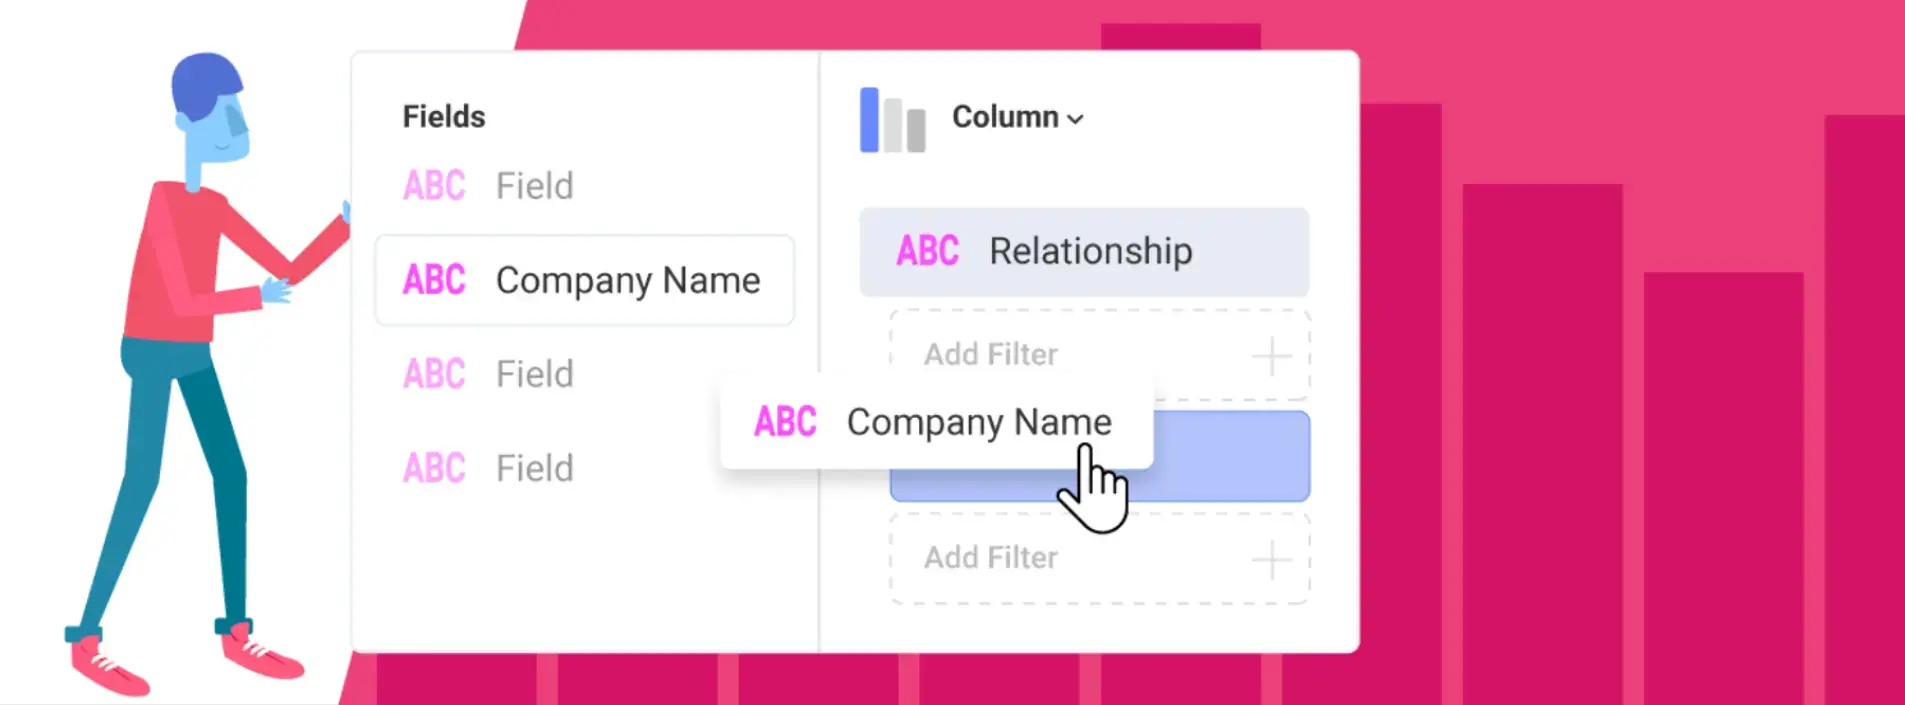Click the plus icon in upper Add Filter
This screenshot has height=705, width=1905.
coord(1271,356)
